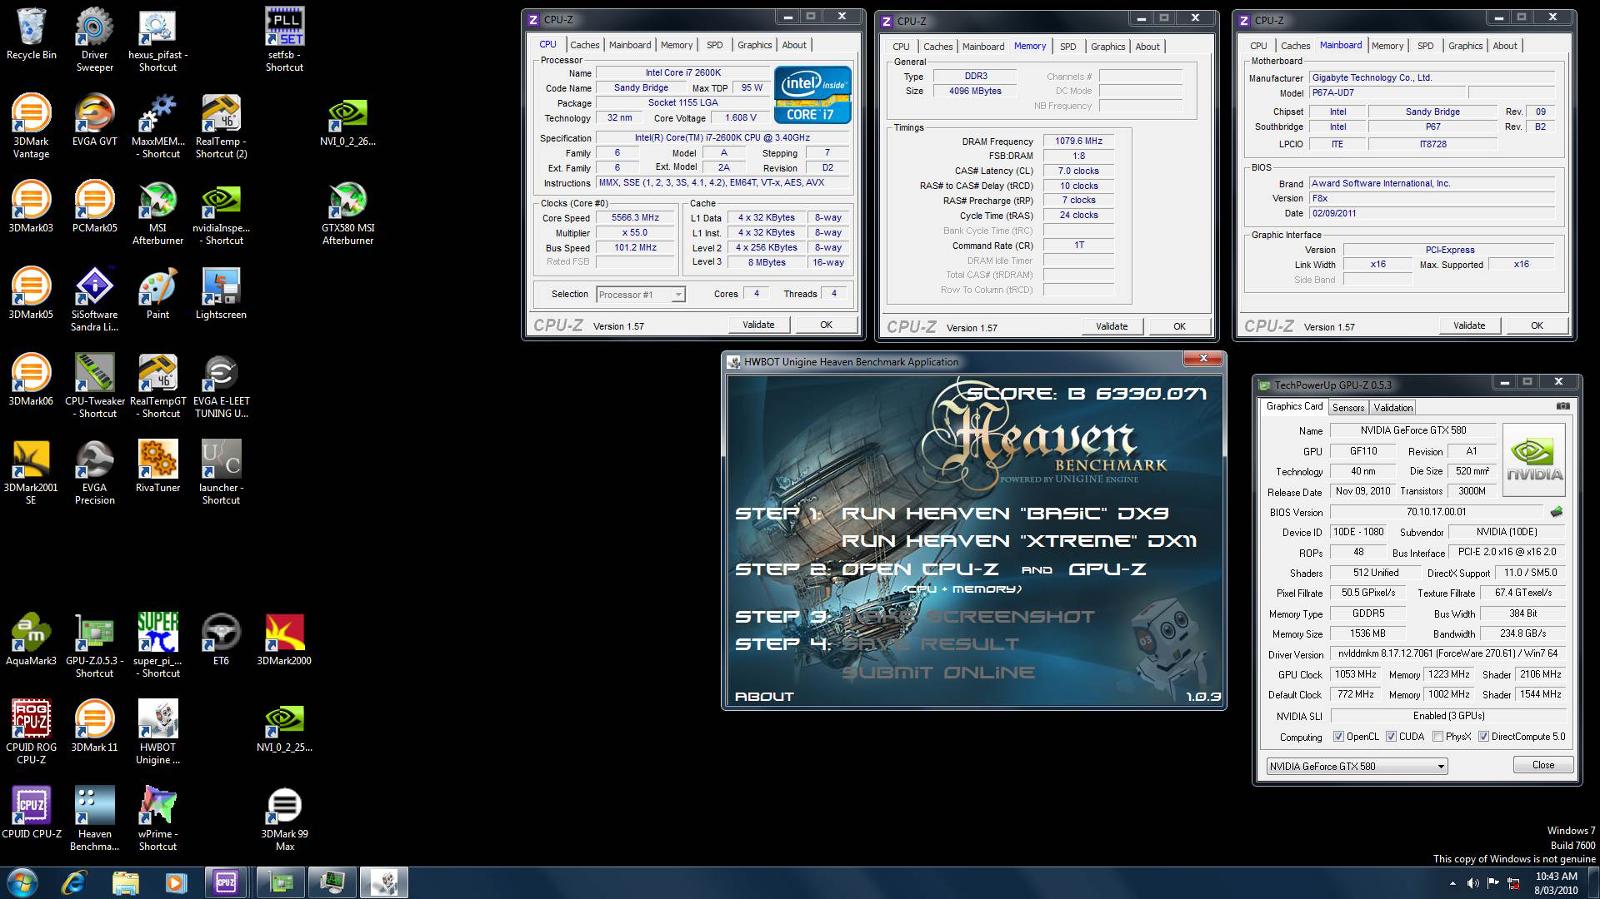Viewport: 1600px width, 899px height.
Task: Launch EVGA E-LEET Tuning Utility icon
Action: 221,386
